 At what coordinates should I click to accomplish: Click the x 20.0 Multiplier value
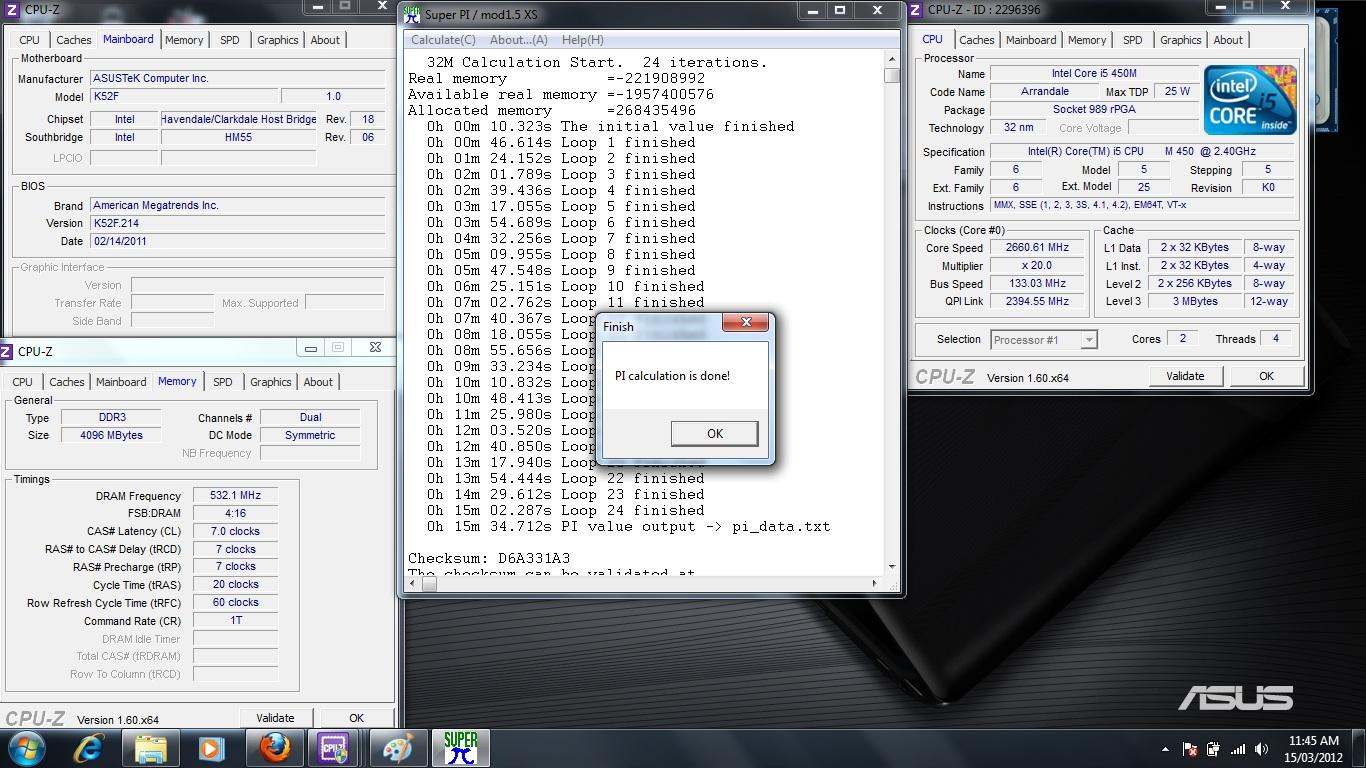point(1037,266)
